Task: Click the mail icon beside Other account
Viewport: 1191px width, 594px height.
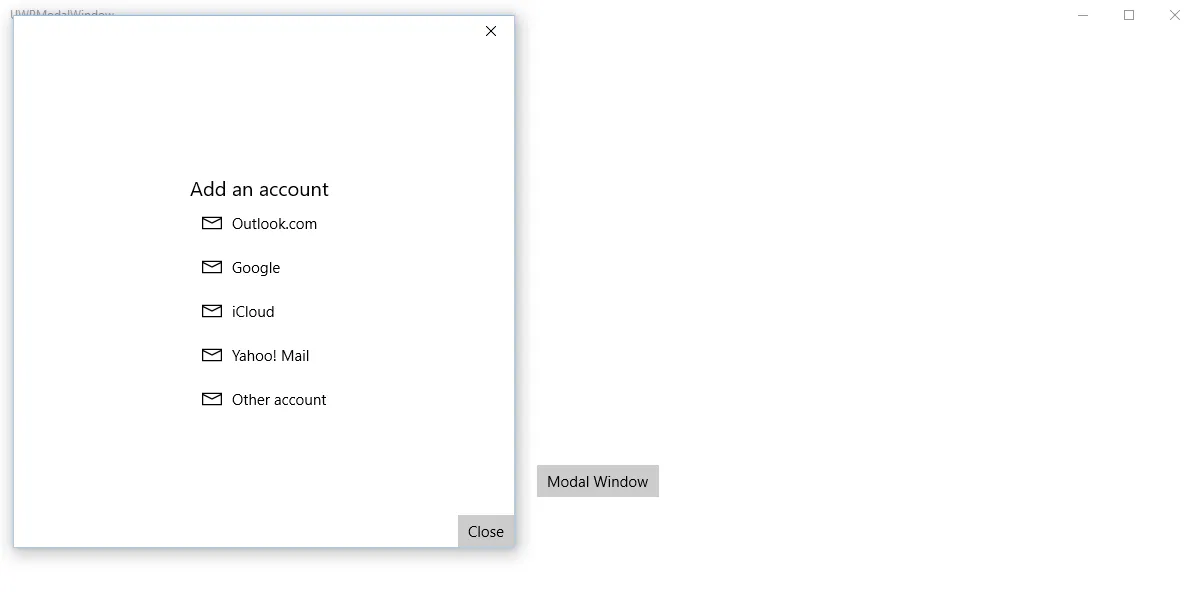Action: 212,399
